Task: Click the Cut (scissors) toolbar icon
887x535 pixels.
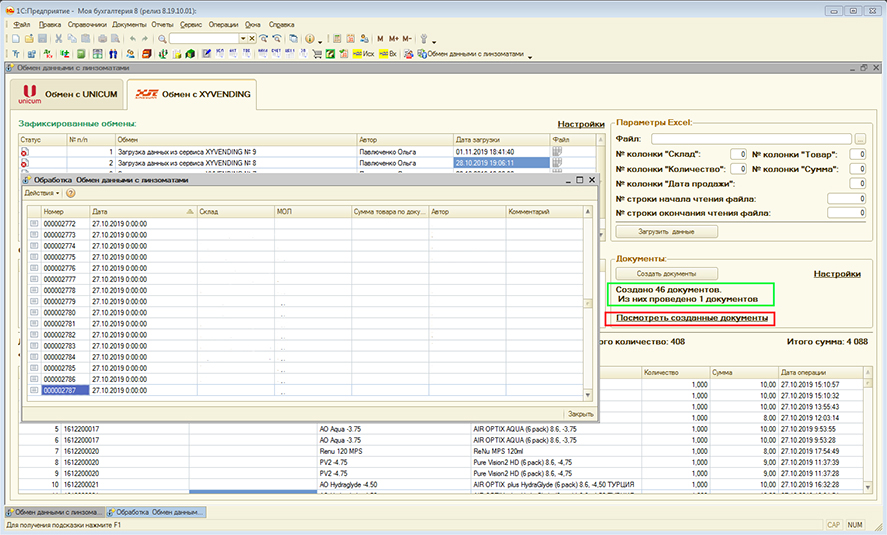Action: [59, 38]
